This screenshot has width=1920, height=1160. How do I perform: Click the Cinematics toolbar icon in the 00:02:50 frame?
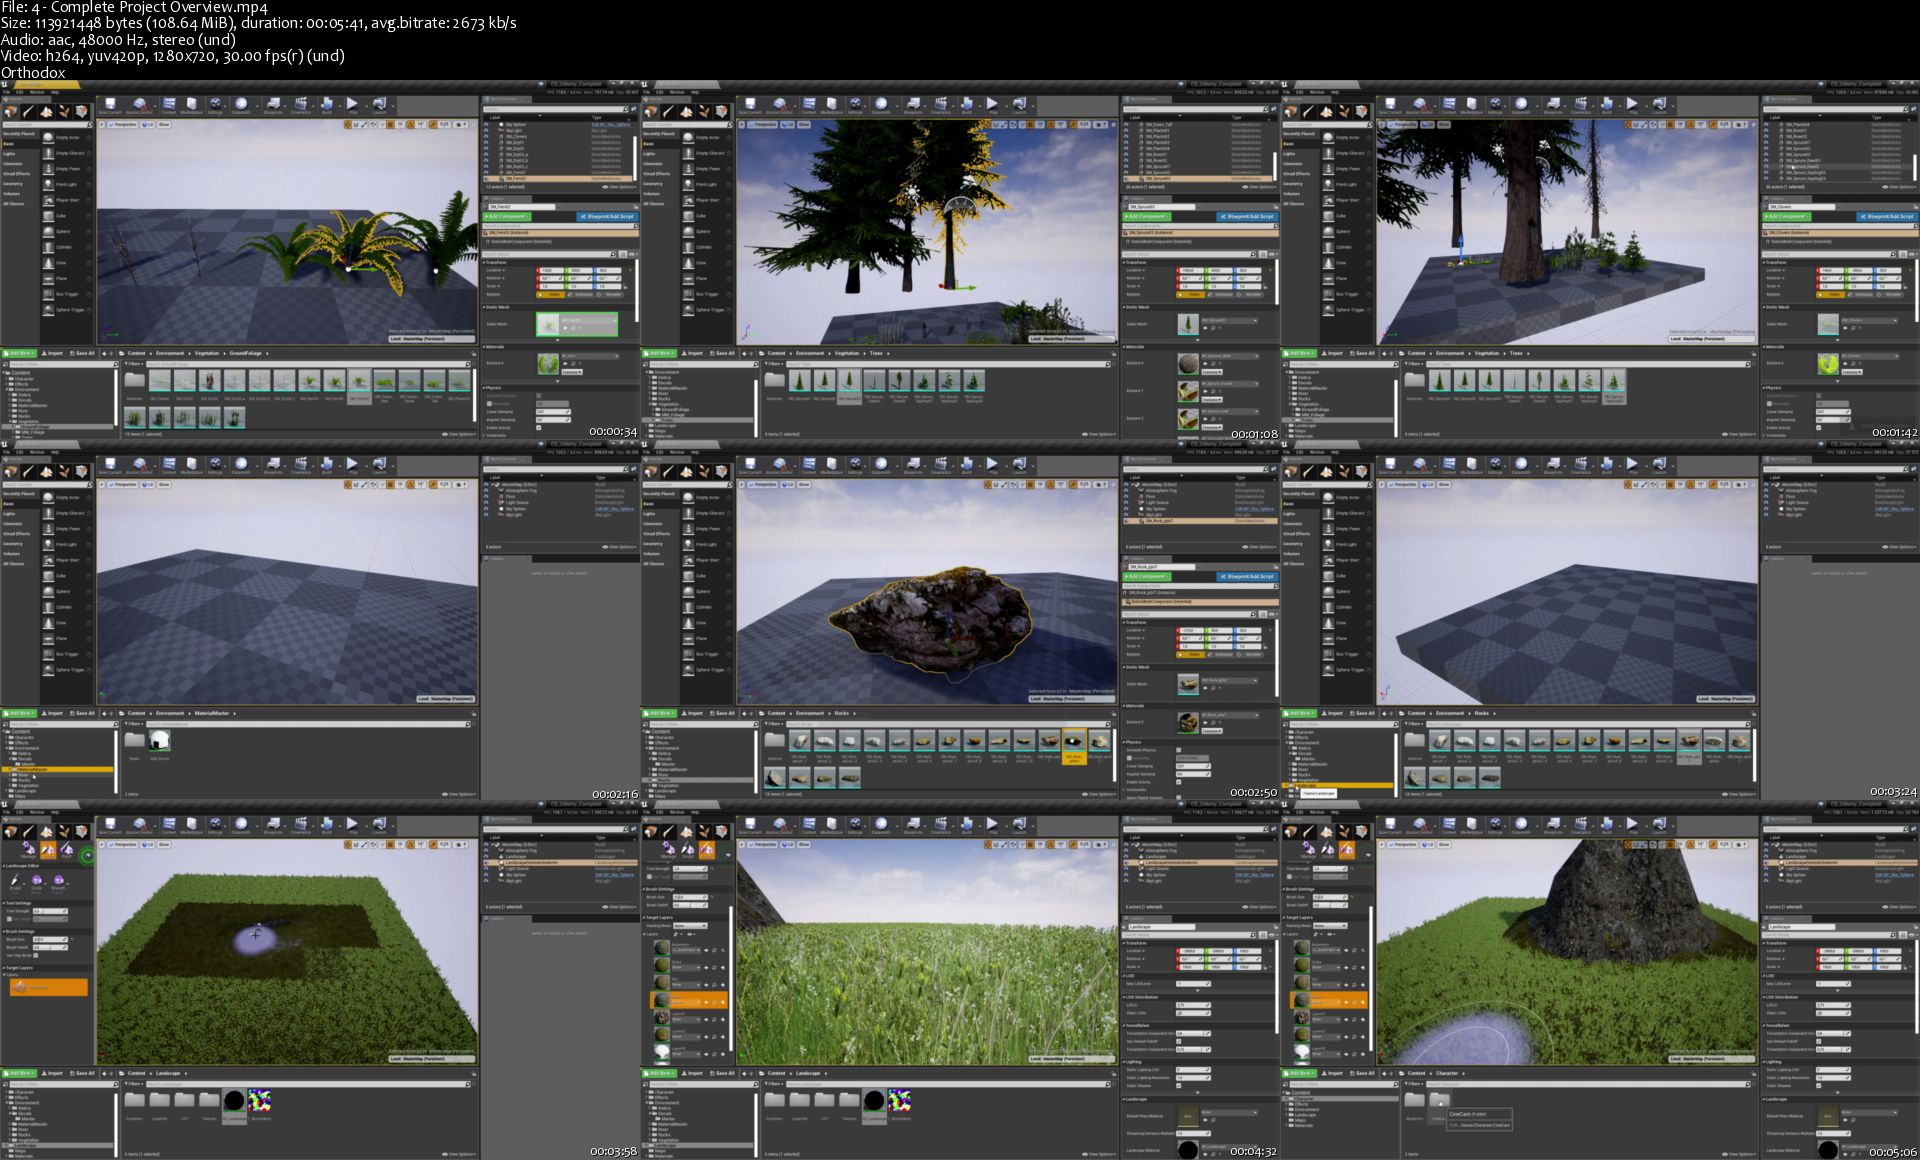coord(941,464)
